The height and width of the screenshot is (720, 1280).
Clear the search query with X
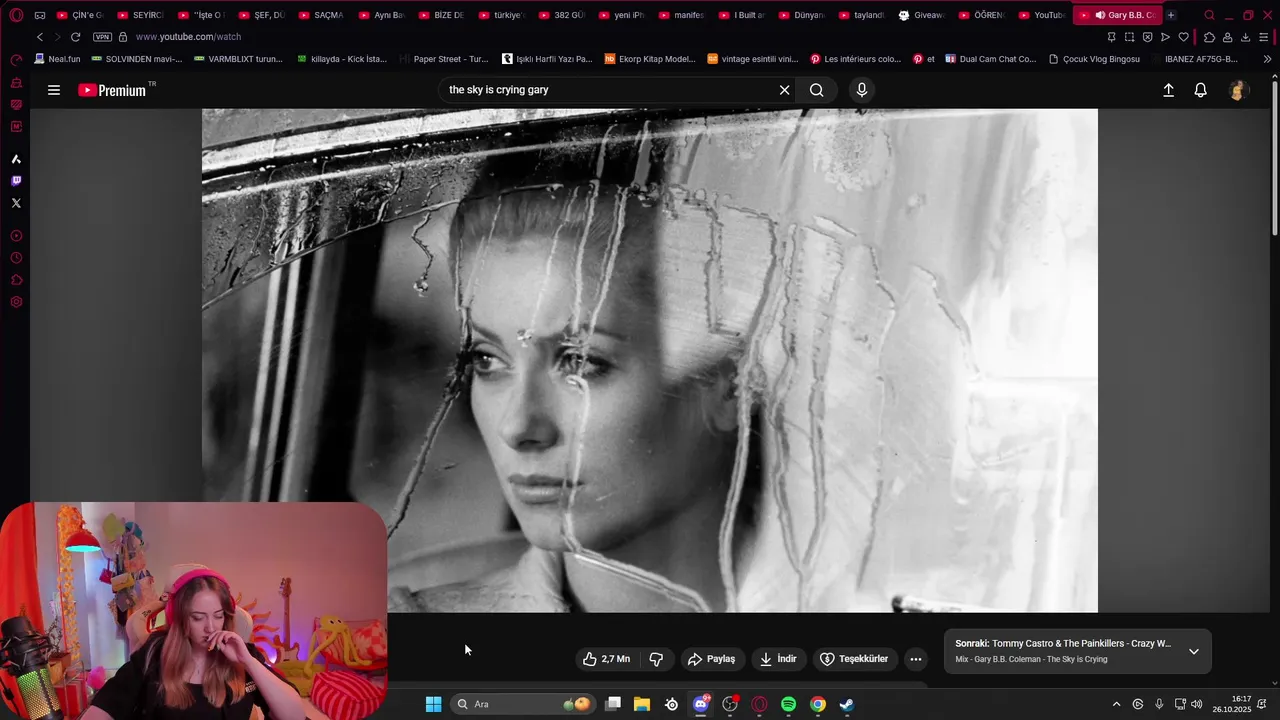click(x=784, y=90)
